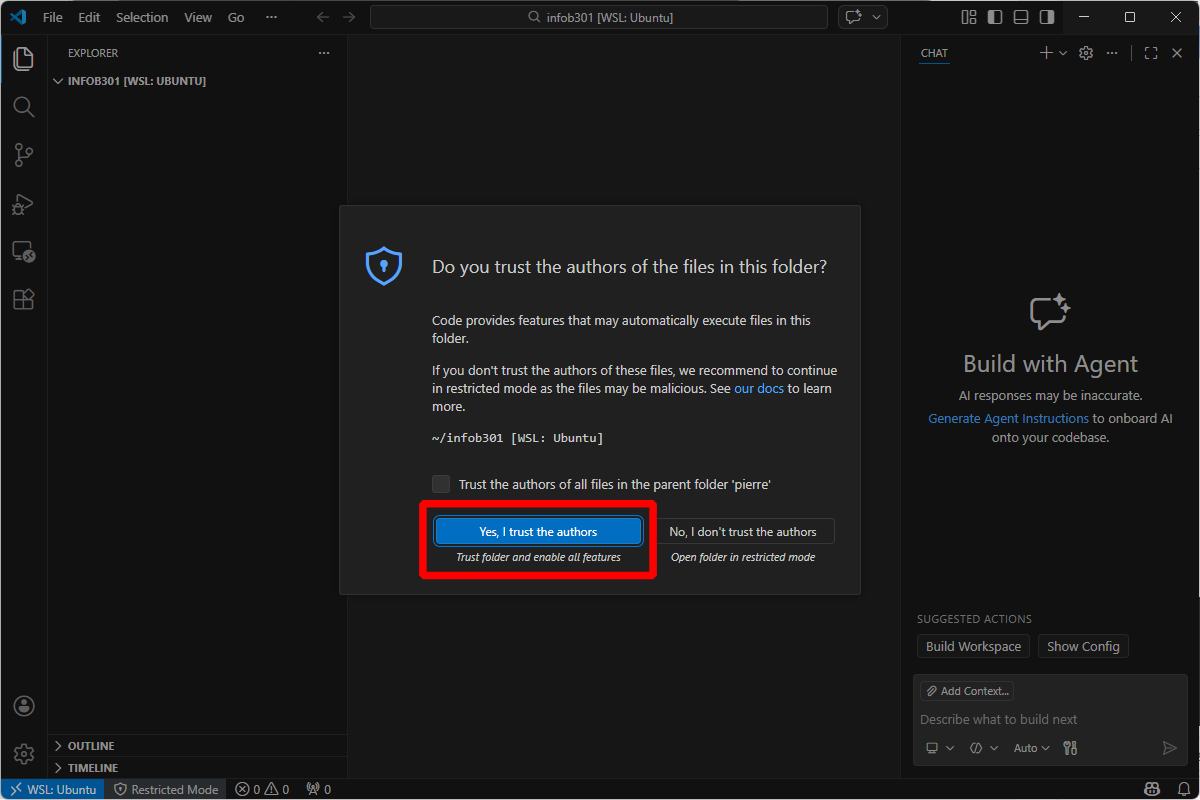Open the Manage gear icon
This screenshot has height=800, width=1200.
click(x=23, y=753)
